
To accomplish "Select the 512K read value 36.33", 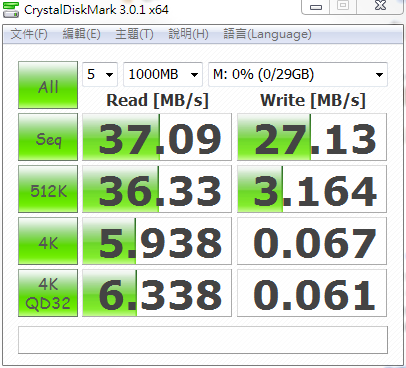I will [x=157, y=189].
